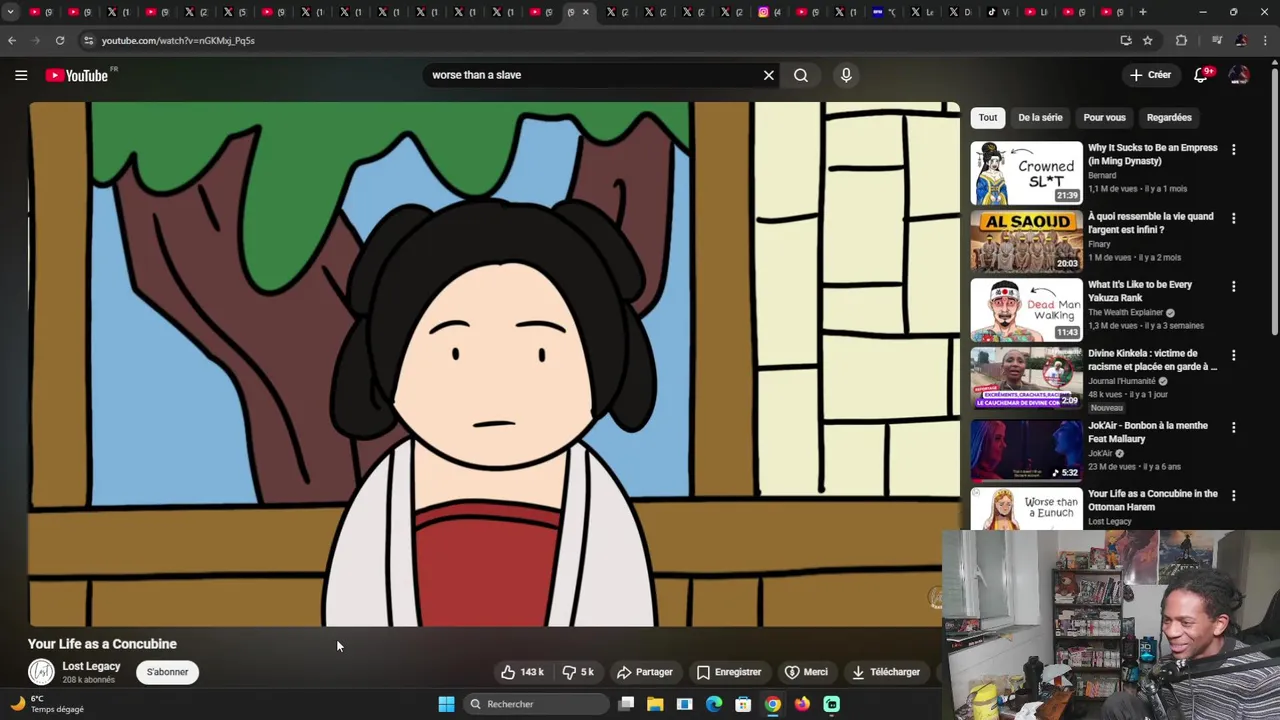Open options for Why It Sucks to Be an Empress
Screen dimensions: 1280x720
click(x=1233, y=150)
